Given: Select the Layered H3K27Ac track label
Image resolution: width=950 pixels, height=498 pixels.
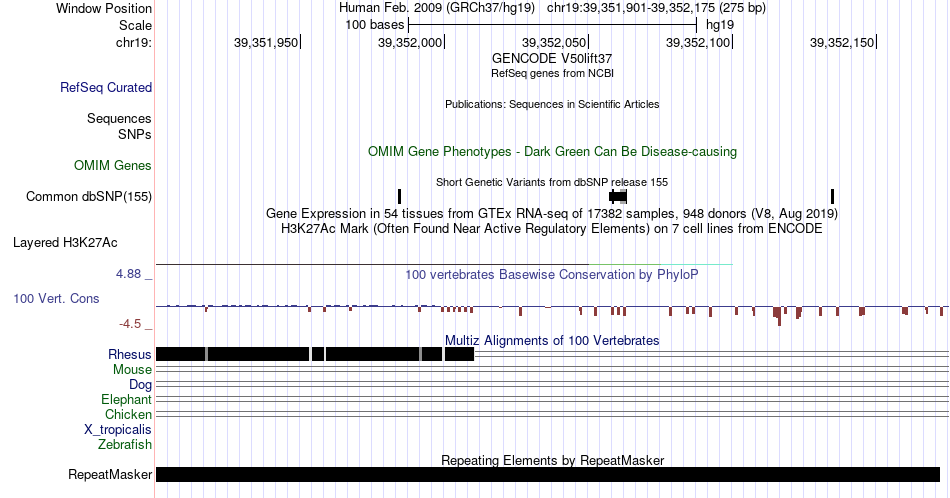Looking at the screenshot, I should coord(65,242).
